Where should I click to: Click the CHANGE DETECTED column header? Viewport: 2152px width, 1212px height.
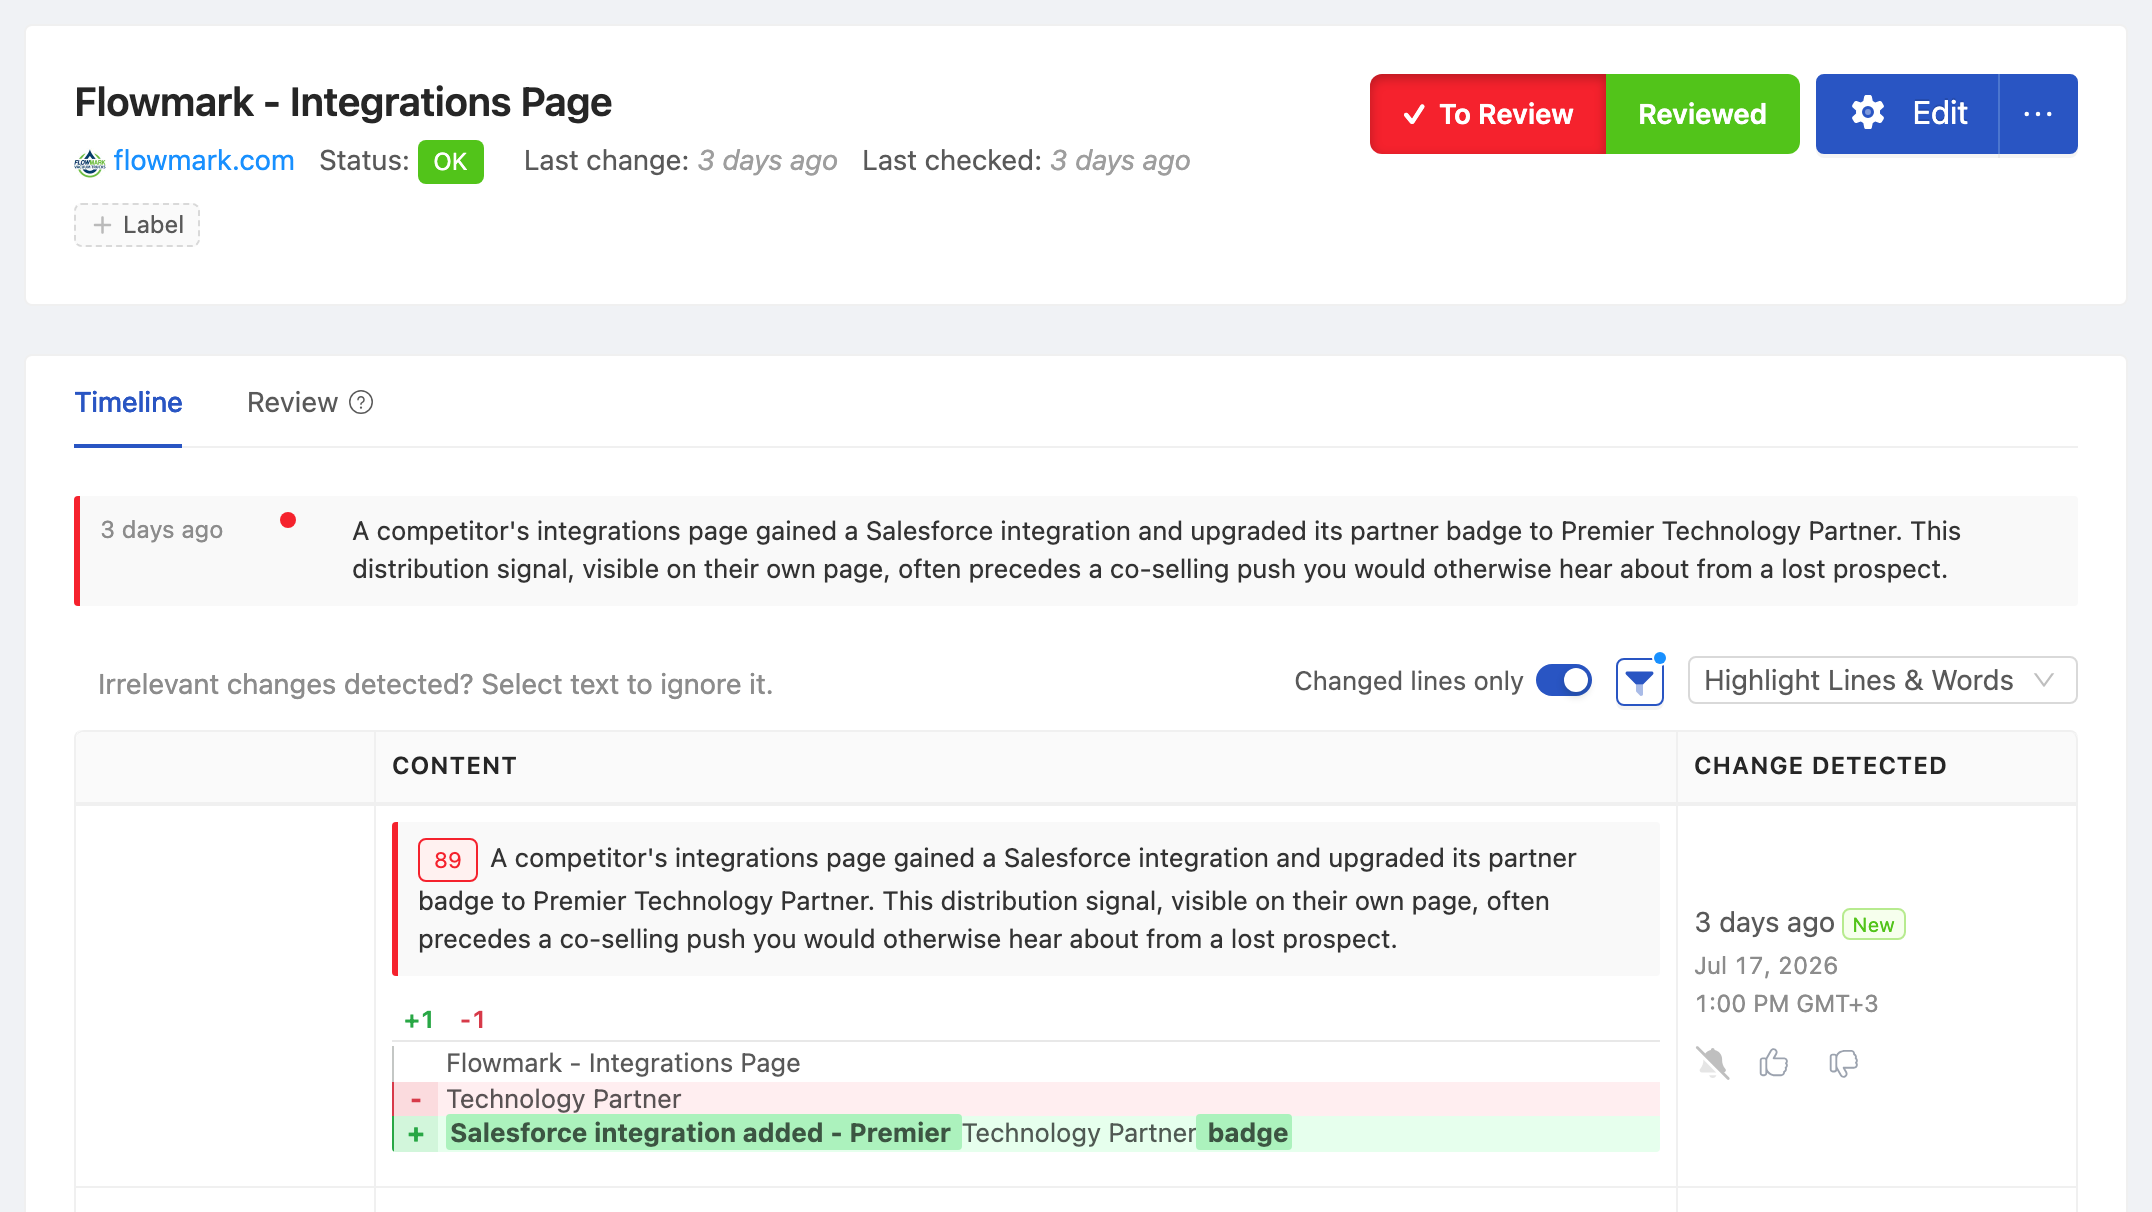1820,766
